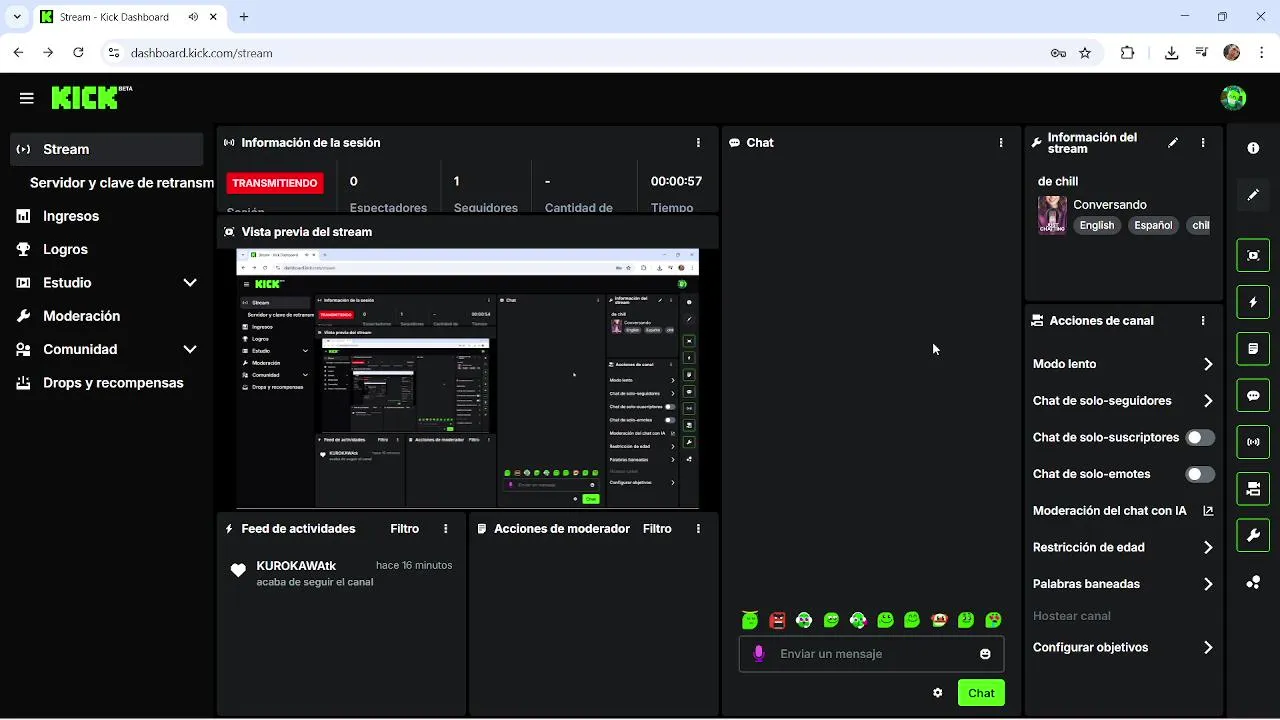Expand the Modo lento option
This screenshot has height=720, width=1280.
point(1208,364)
